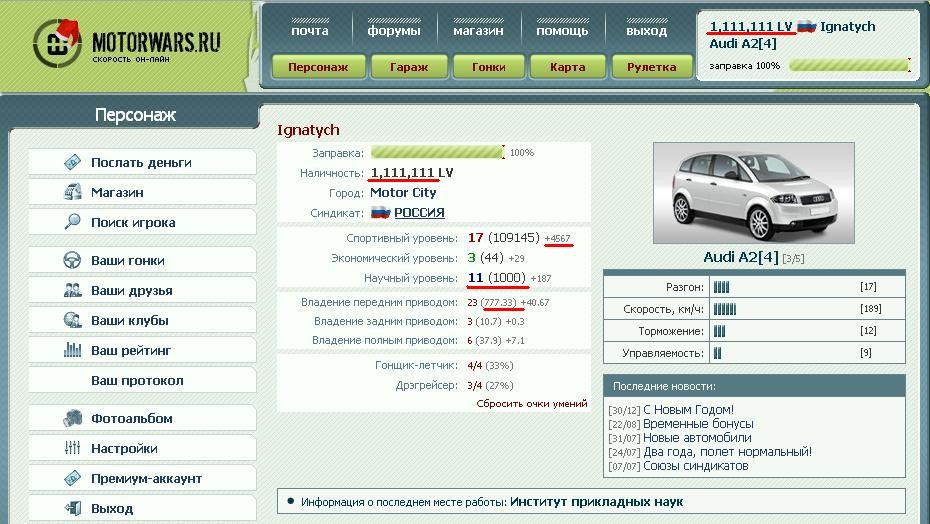The width and height of the screenshot is (930, 524).
Task: Click the money icon beside Послать деньги
Action: [72, 162]
